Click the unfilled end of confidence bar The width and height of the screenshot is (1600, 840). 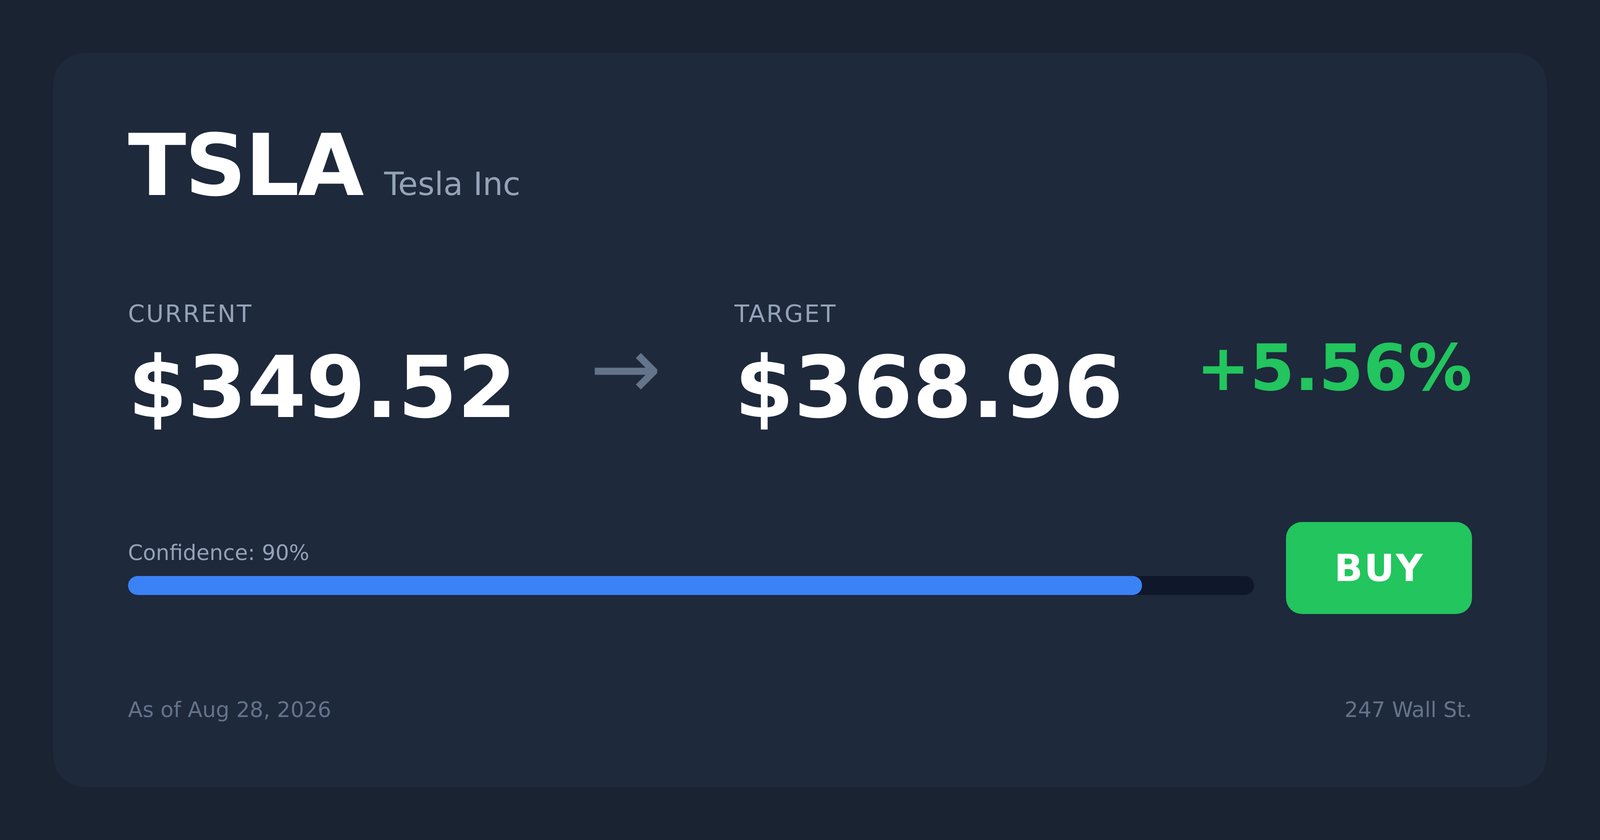click(x=1198, y=585)
